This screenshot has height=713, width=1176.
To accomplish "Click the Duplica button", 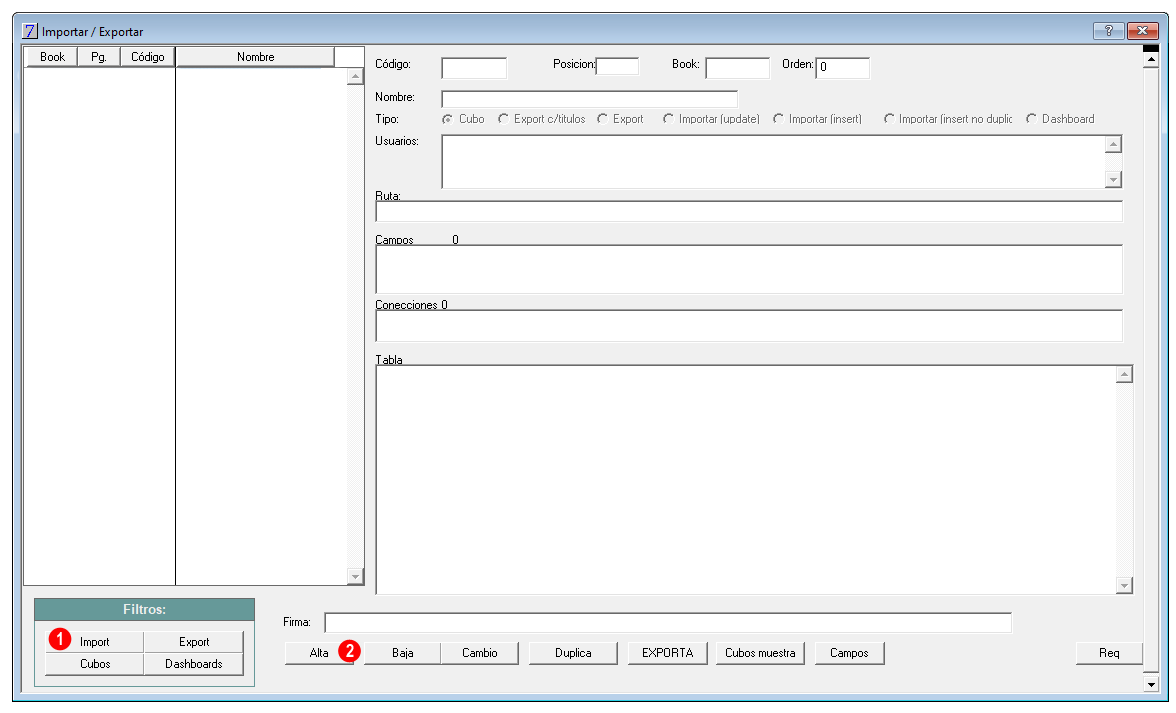I will [573, 653].
